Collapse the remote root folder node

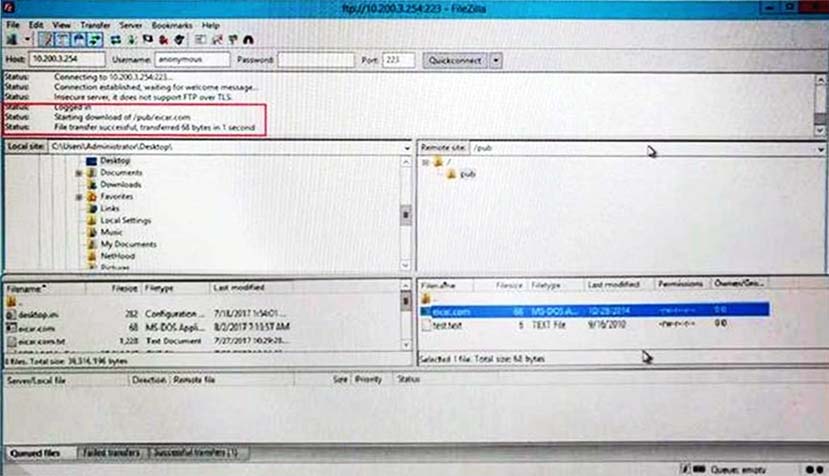426,162
